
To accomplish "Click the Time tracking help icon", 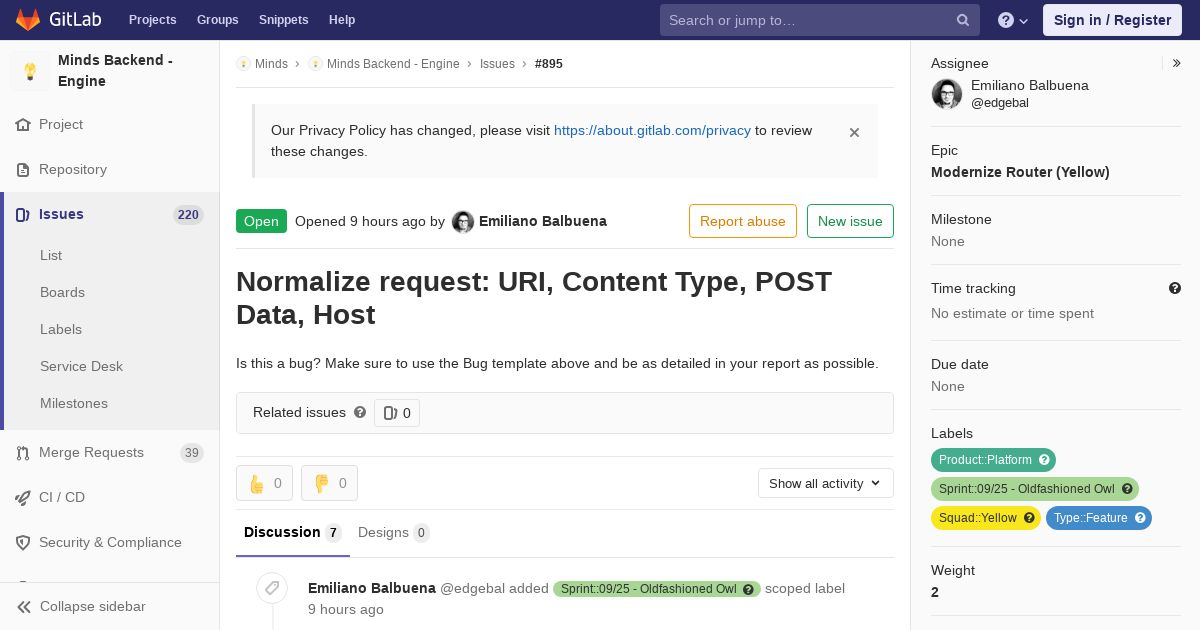I will [1175, 288].
